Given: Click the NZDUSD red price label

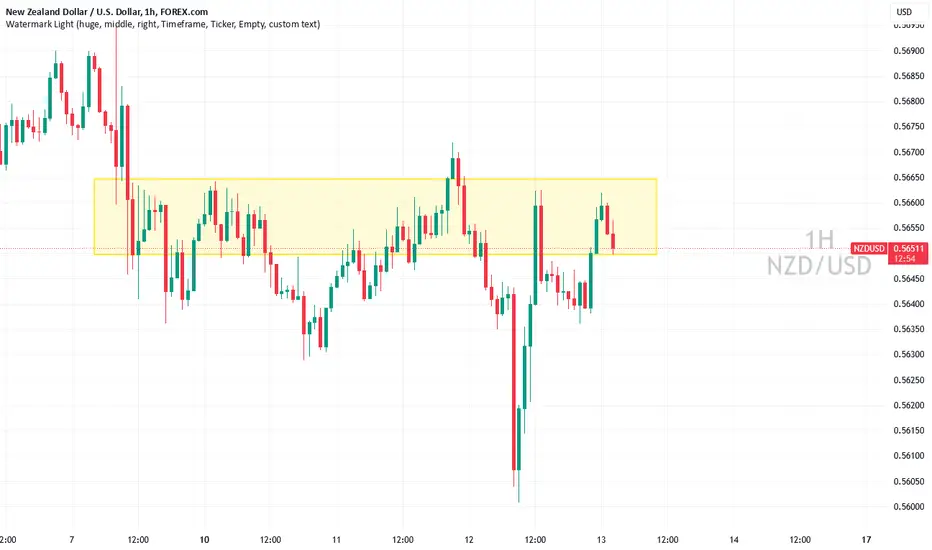Looking at the screenshot, I should pyautogui.click(x=868, y=249).
